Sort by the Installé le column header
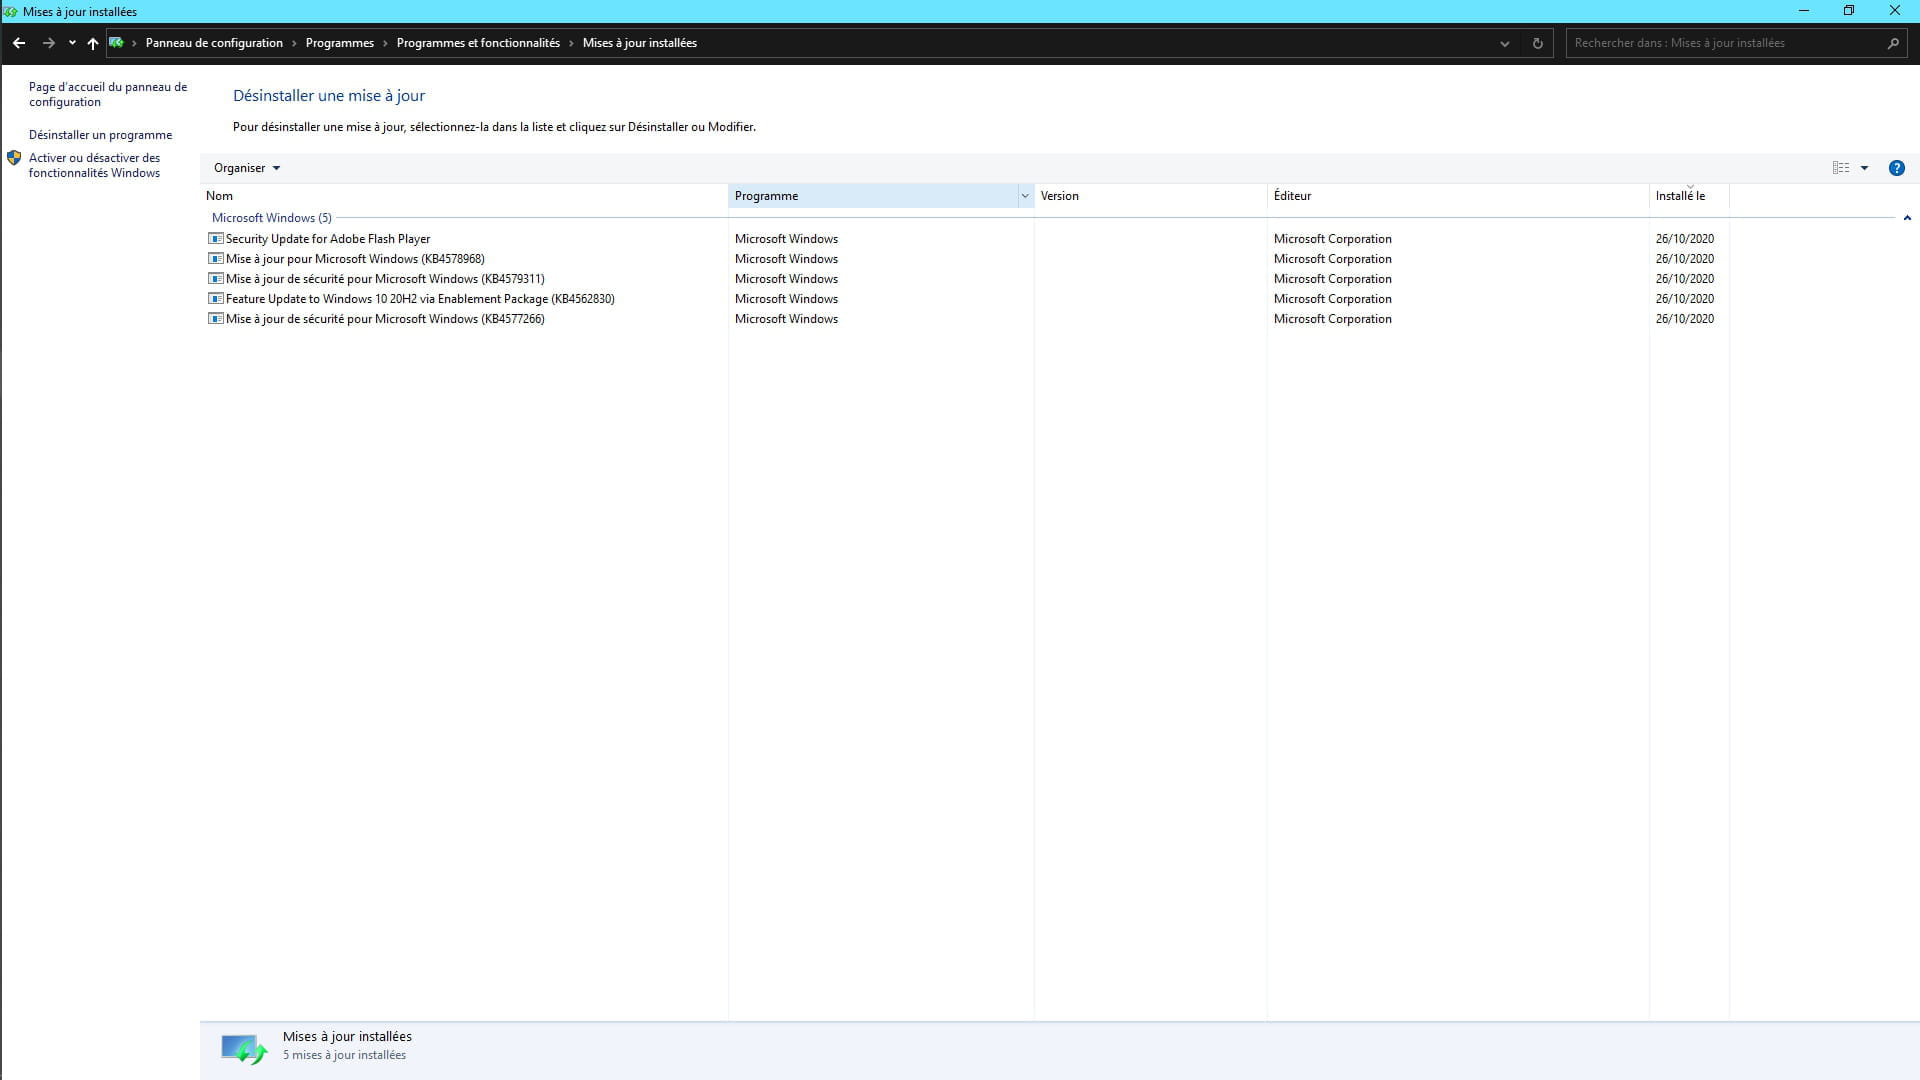 click(x=1689, y=196)
